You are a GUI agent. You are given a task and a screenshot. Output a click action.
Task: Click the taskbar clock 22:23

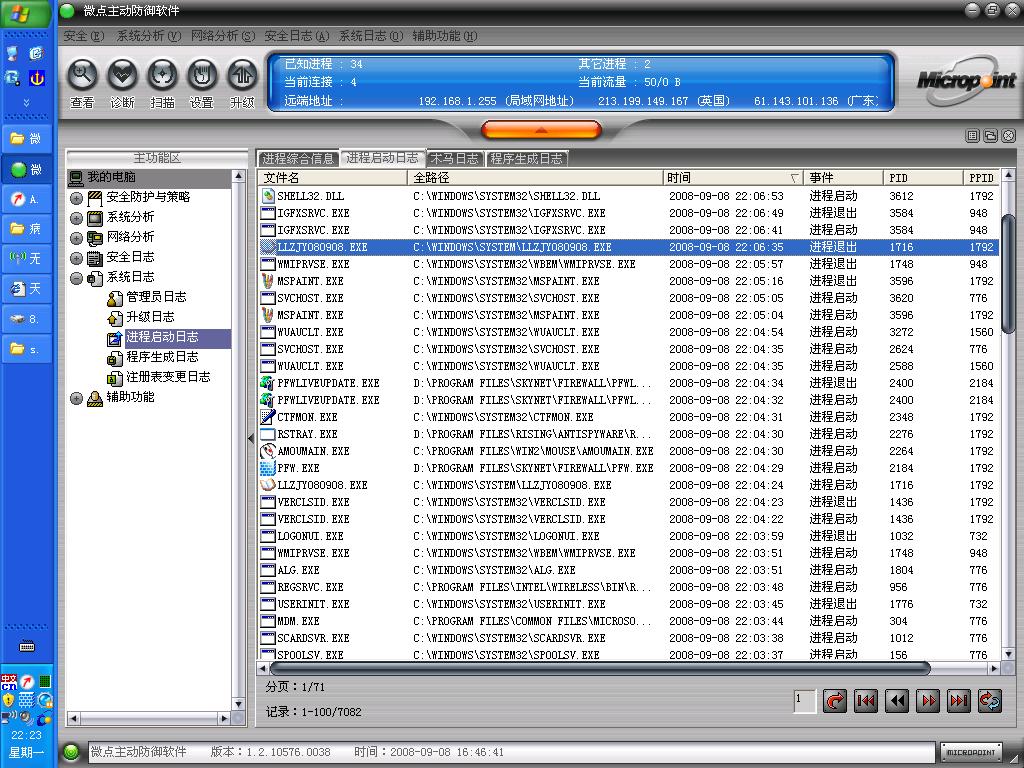pyautogui.click(x=26, y=735)
